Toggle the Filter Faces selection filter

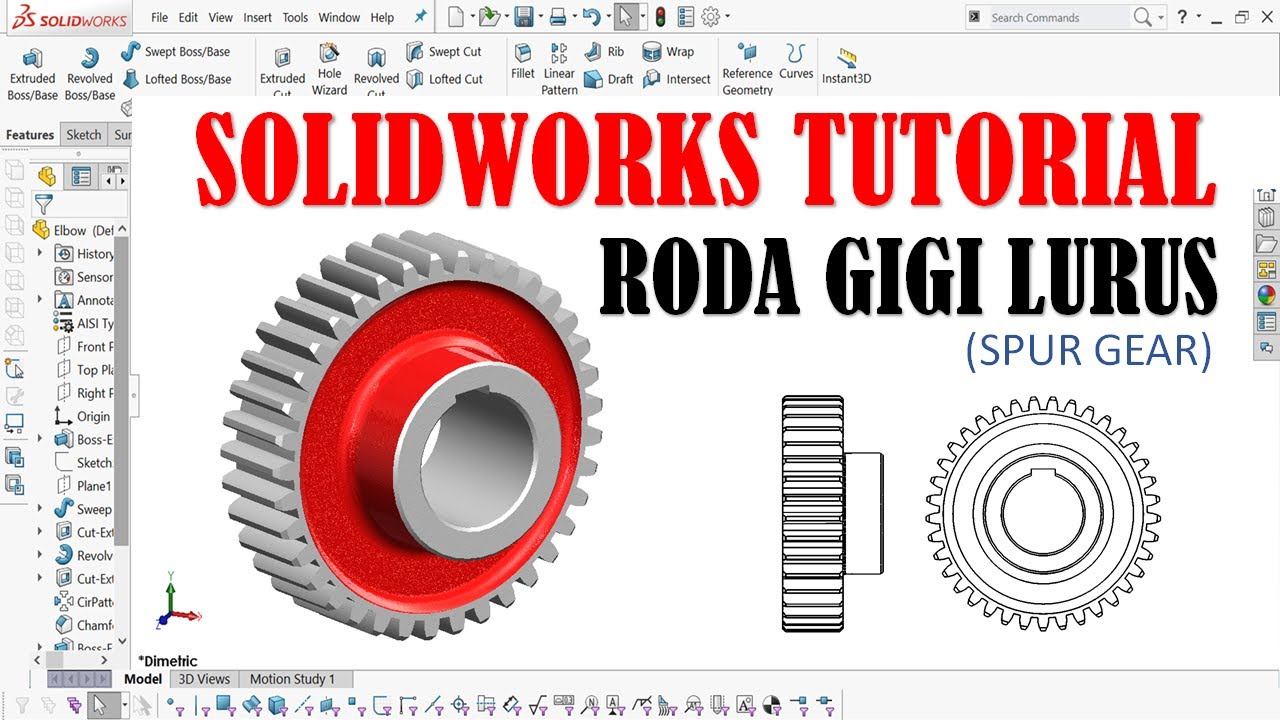click(225, 706)
